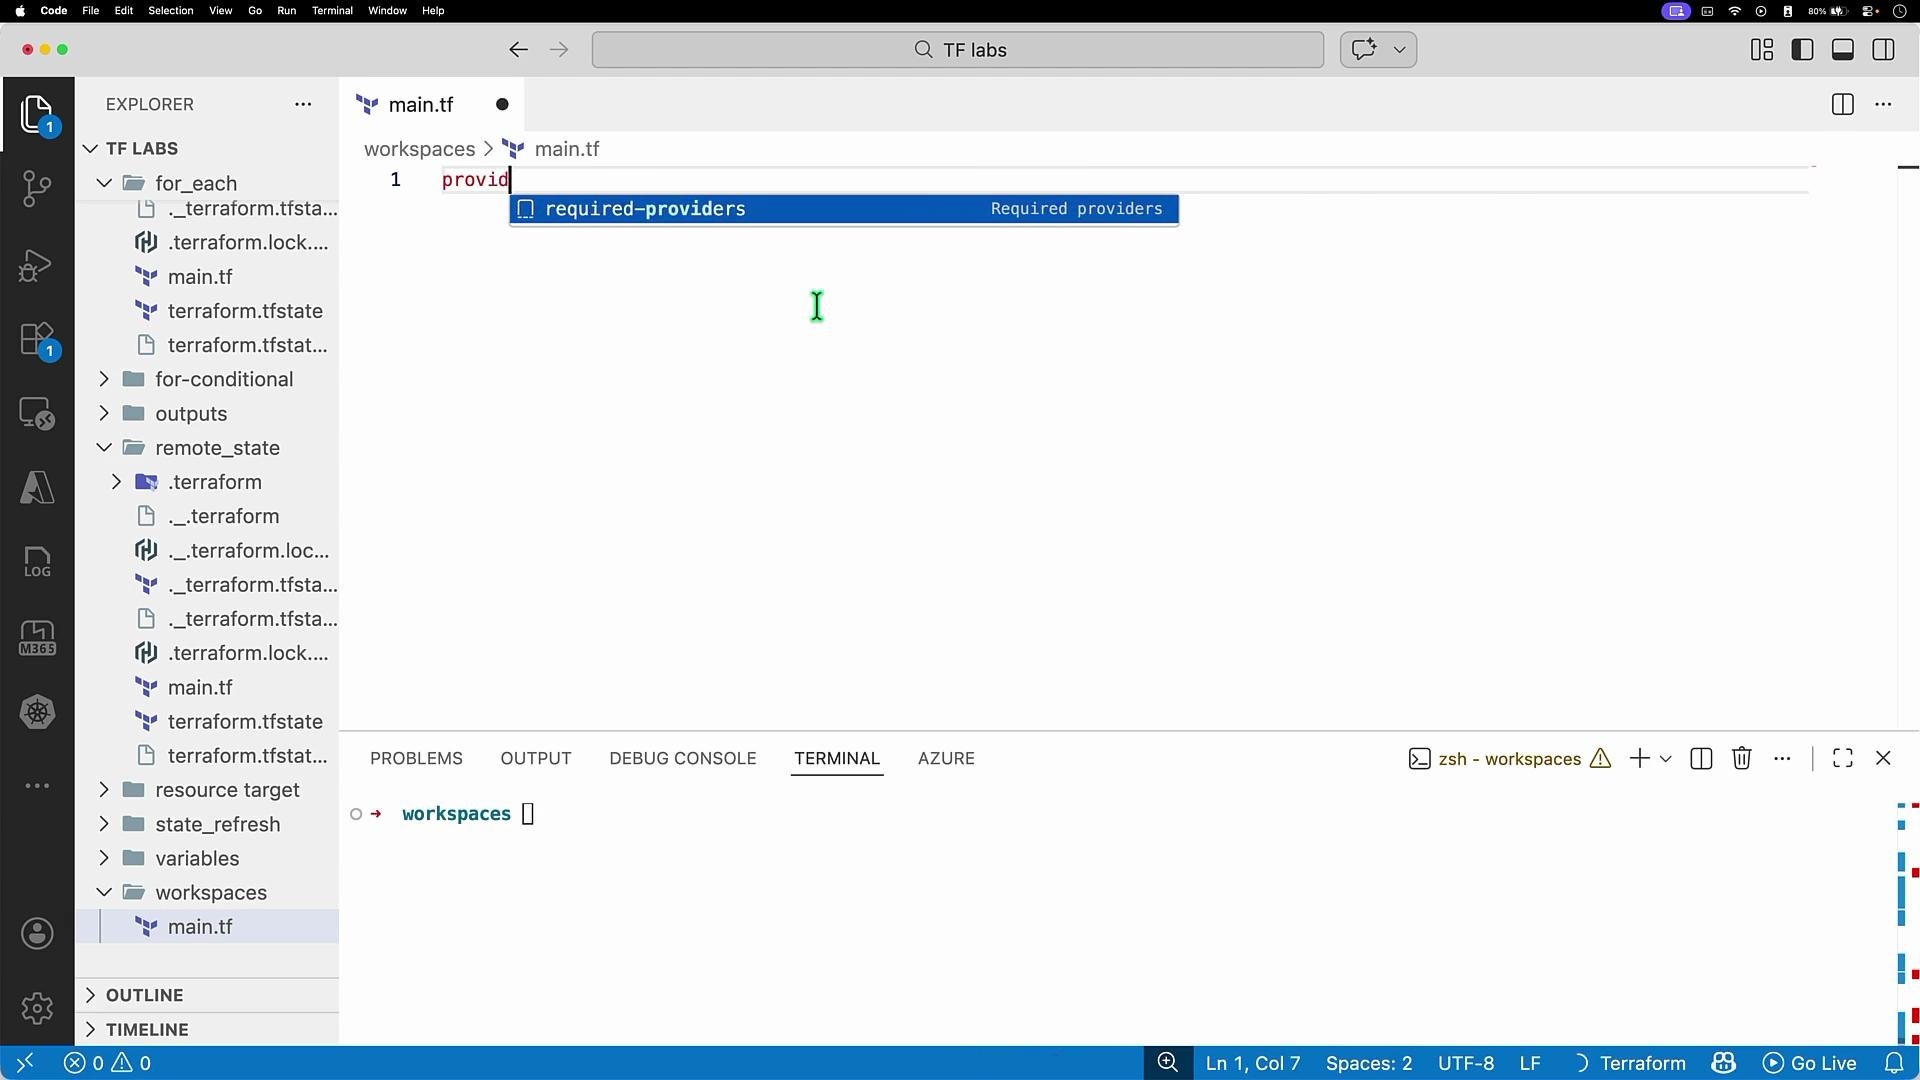Kill the terminal with trash icon
The image size is (1920, 1080).
1742,759
